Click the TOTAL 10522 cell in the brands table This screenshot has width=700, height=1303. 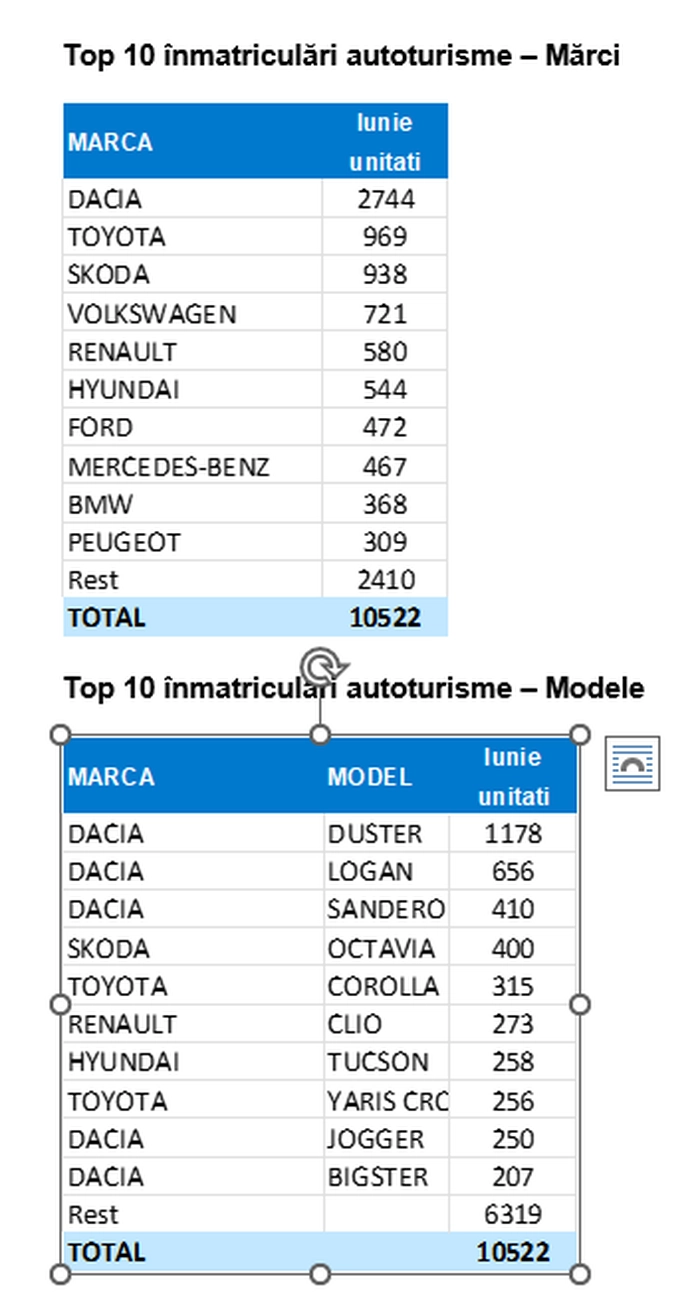click(385, 618)
